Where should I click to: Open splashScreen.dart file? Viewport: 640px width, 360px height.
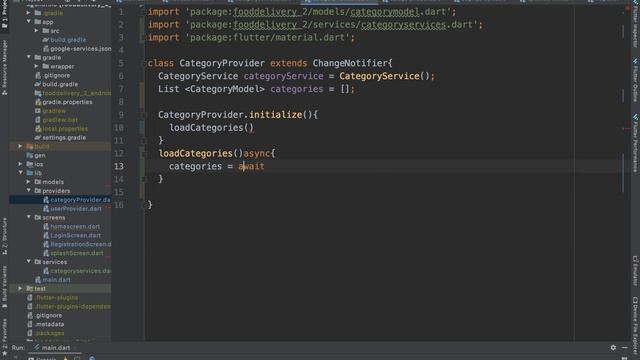(77, 253)
